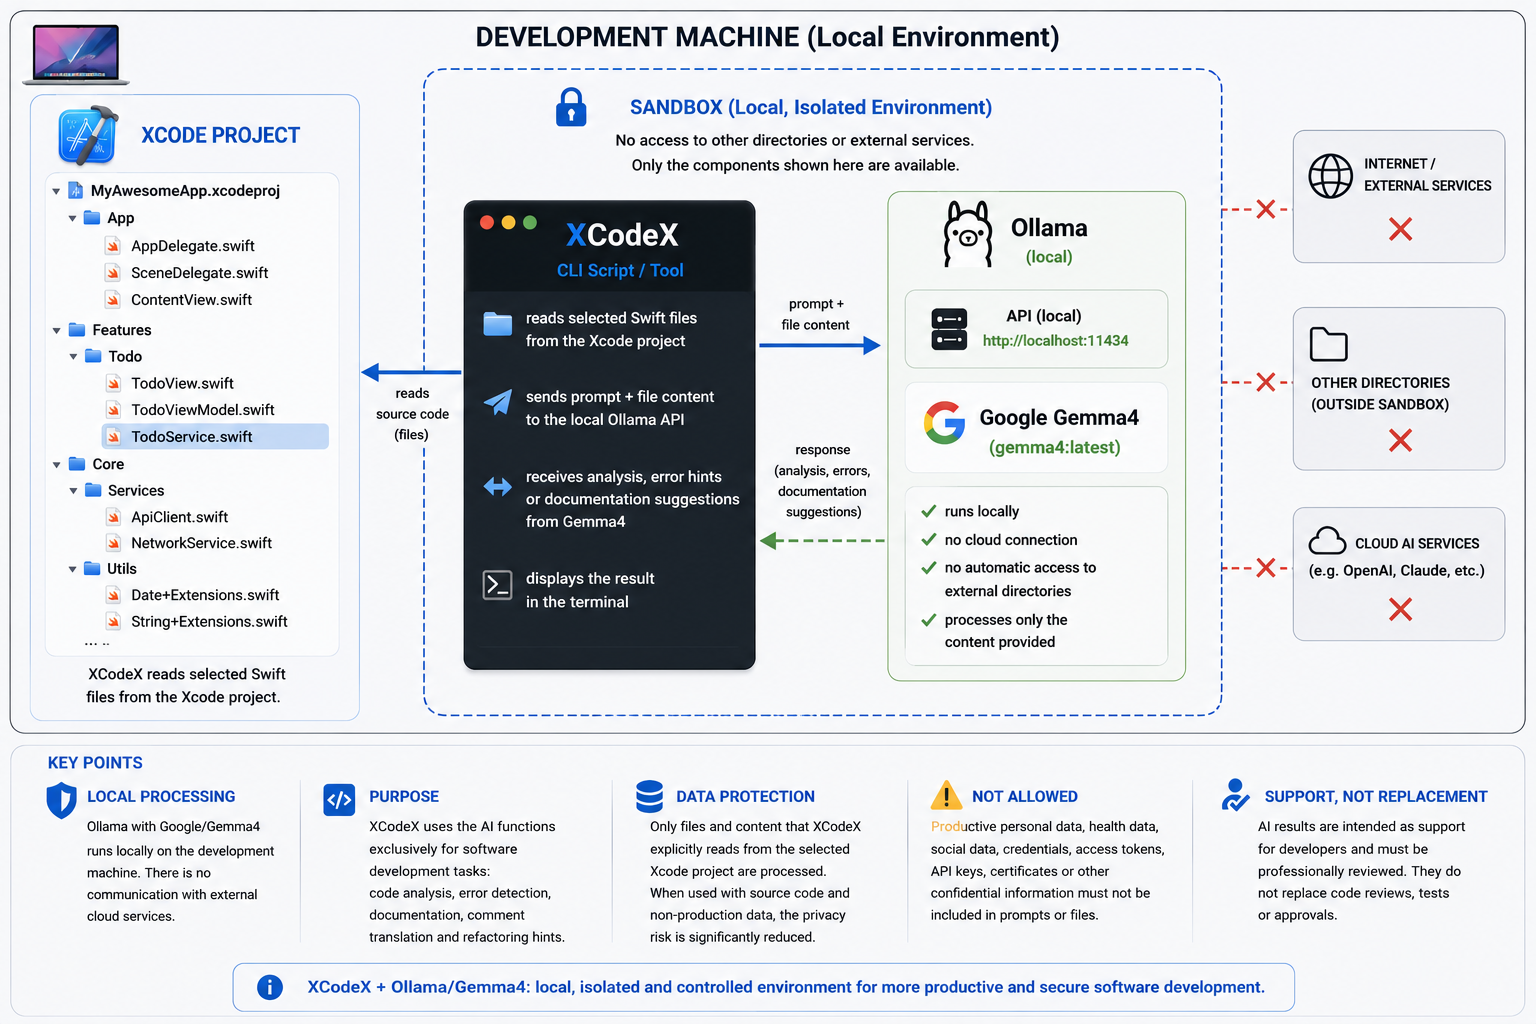Click the checkmark next to runs locally

tap(928, 511)
